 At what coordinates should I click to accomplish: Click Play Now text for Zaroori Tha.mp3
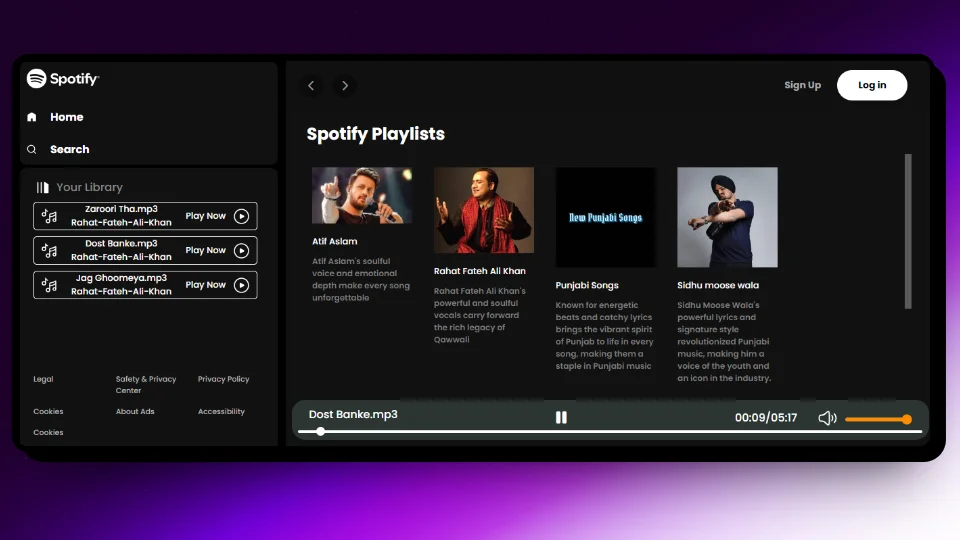(206, 216)
